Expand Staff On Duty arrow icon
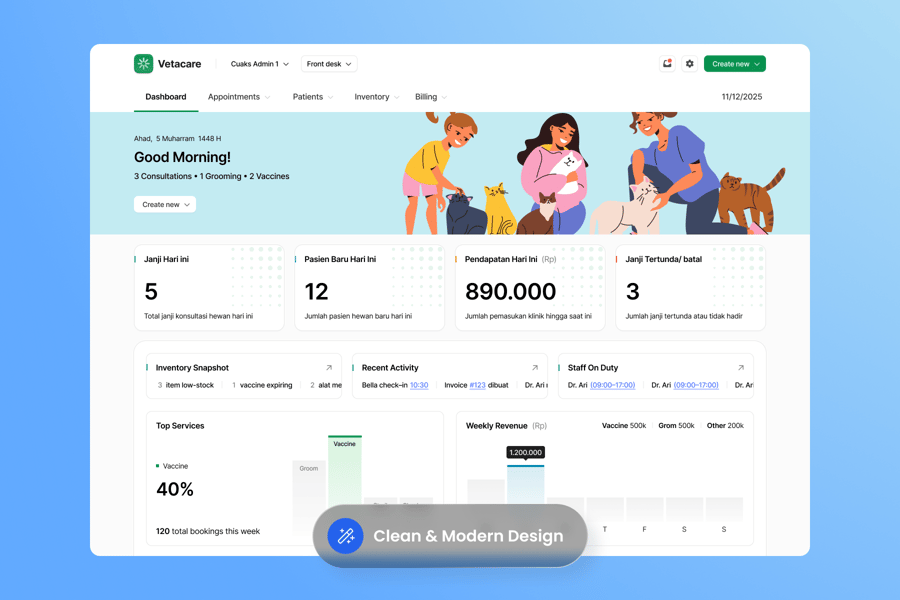This screenshot has height=600, width=900. tap(741, 368)
